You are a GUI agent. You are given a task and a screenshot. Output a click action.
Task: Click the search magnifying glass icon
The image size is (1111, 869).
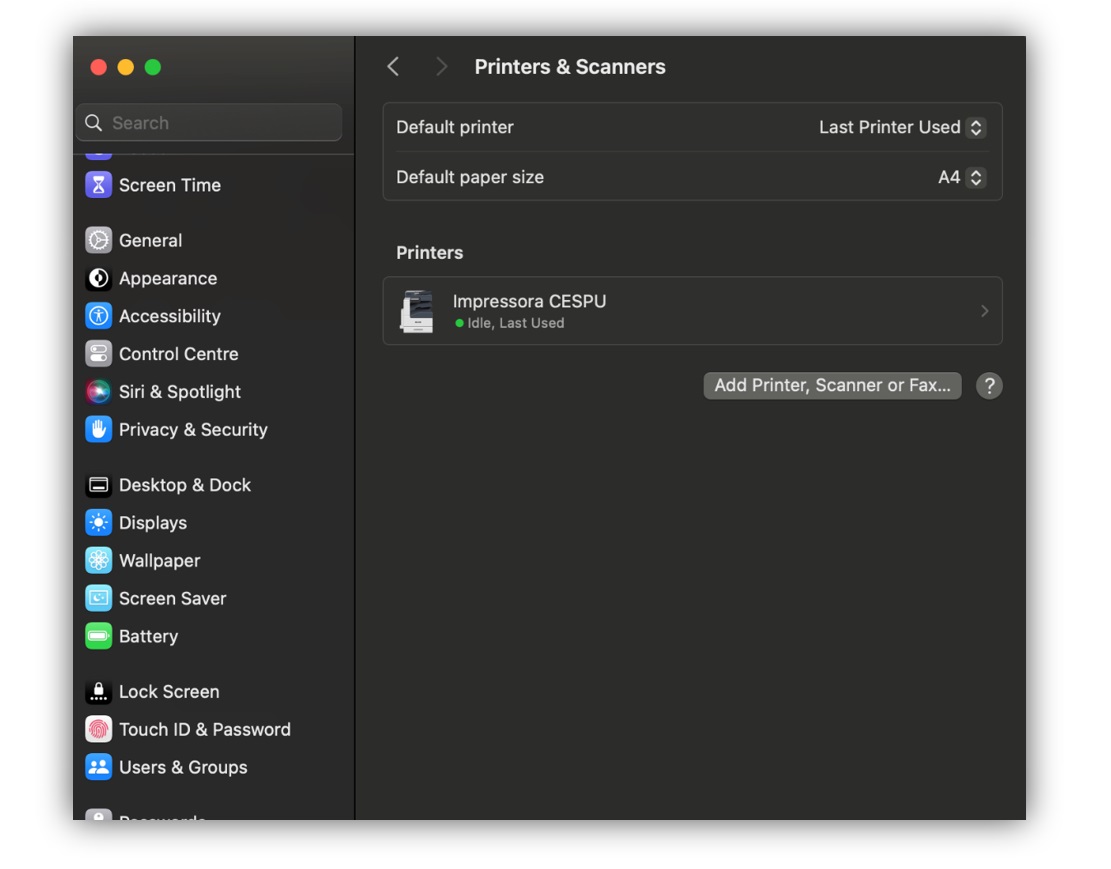pos(94,123)
